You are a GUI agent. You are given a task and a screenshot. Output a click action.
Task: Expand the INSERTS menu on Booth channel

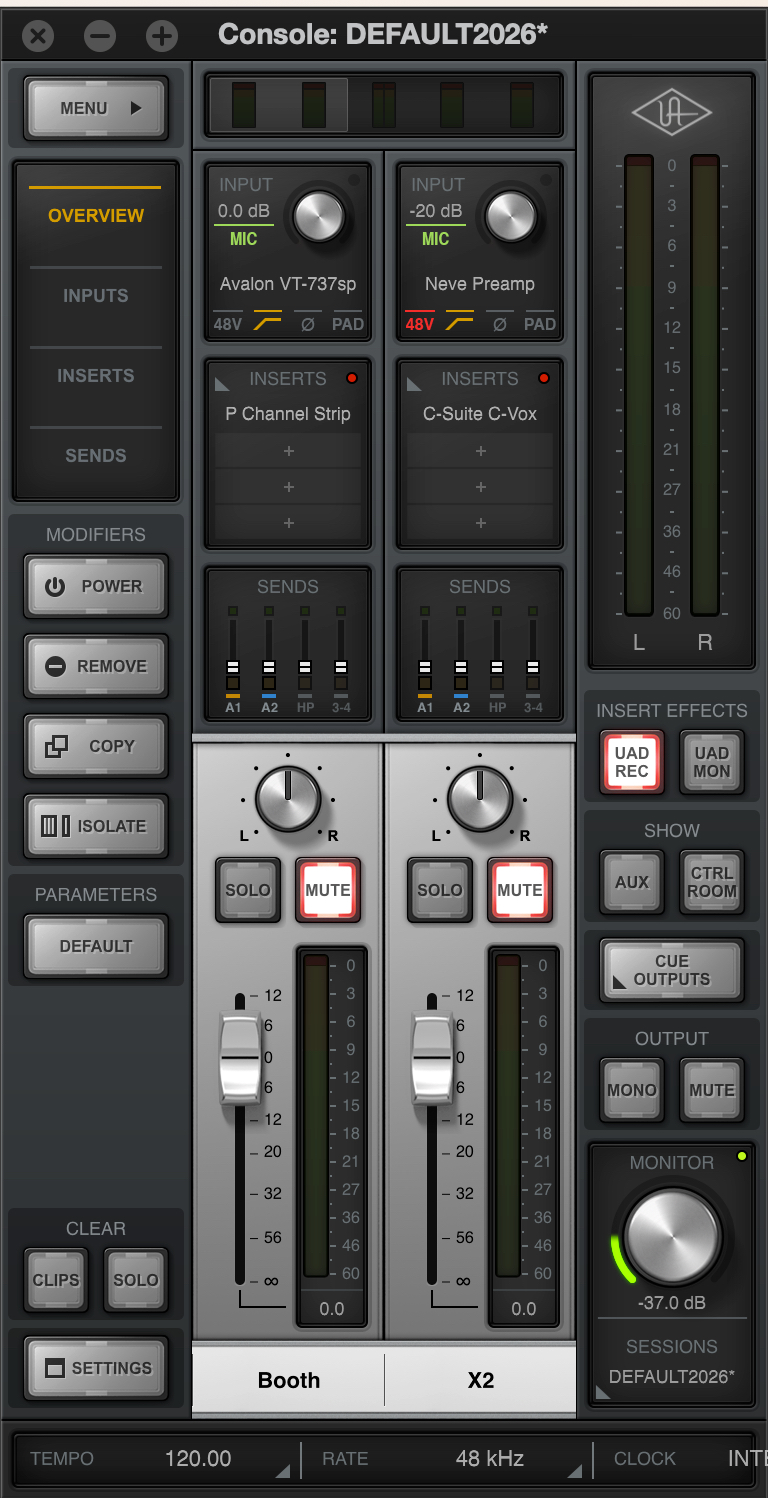222,380
